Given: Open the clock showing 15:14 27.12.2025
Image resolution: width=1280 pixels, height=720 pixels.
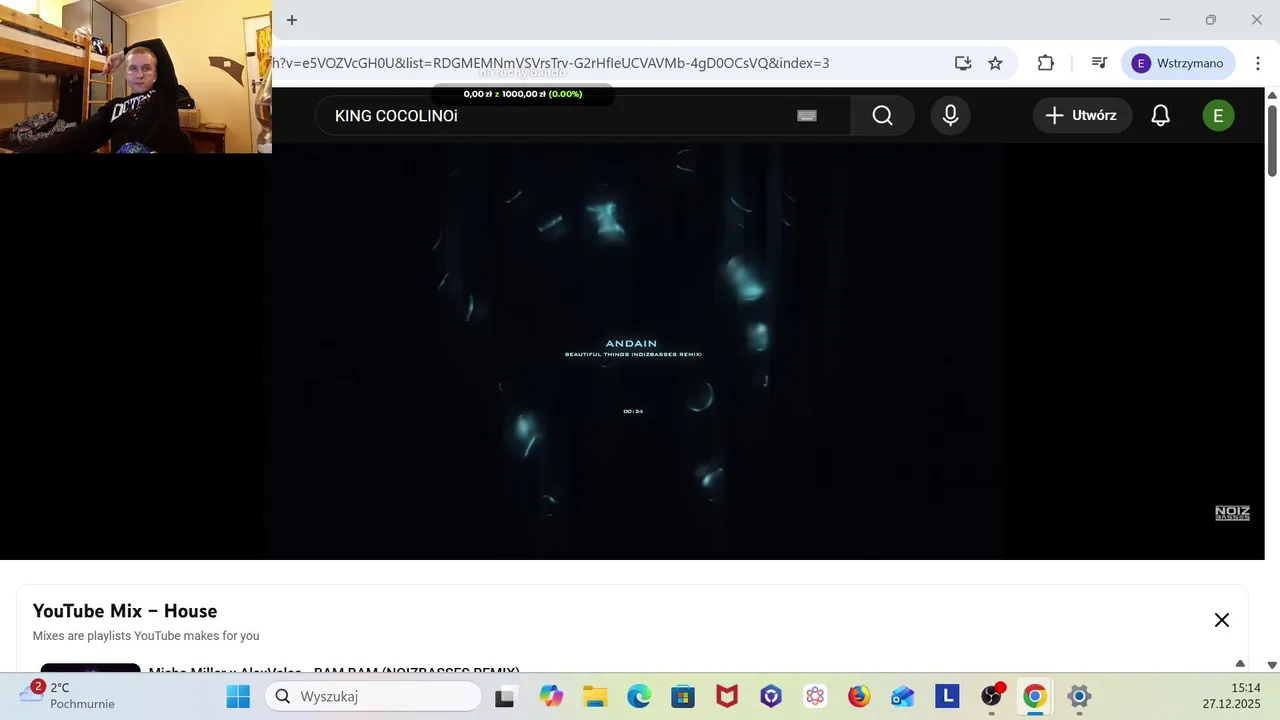Looking at the screenshot, I should pyautogui.click(x=1232, y=696).
